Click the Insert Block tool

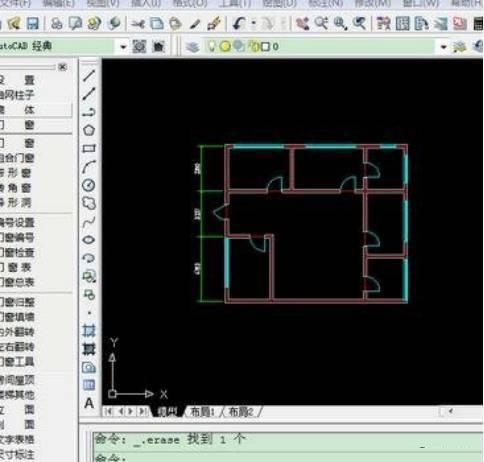tap(89, 276)
